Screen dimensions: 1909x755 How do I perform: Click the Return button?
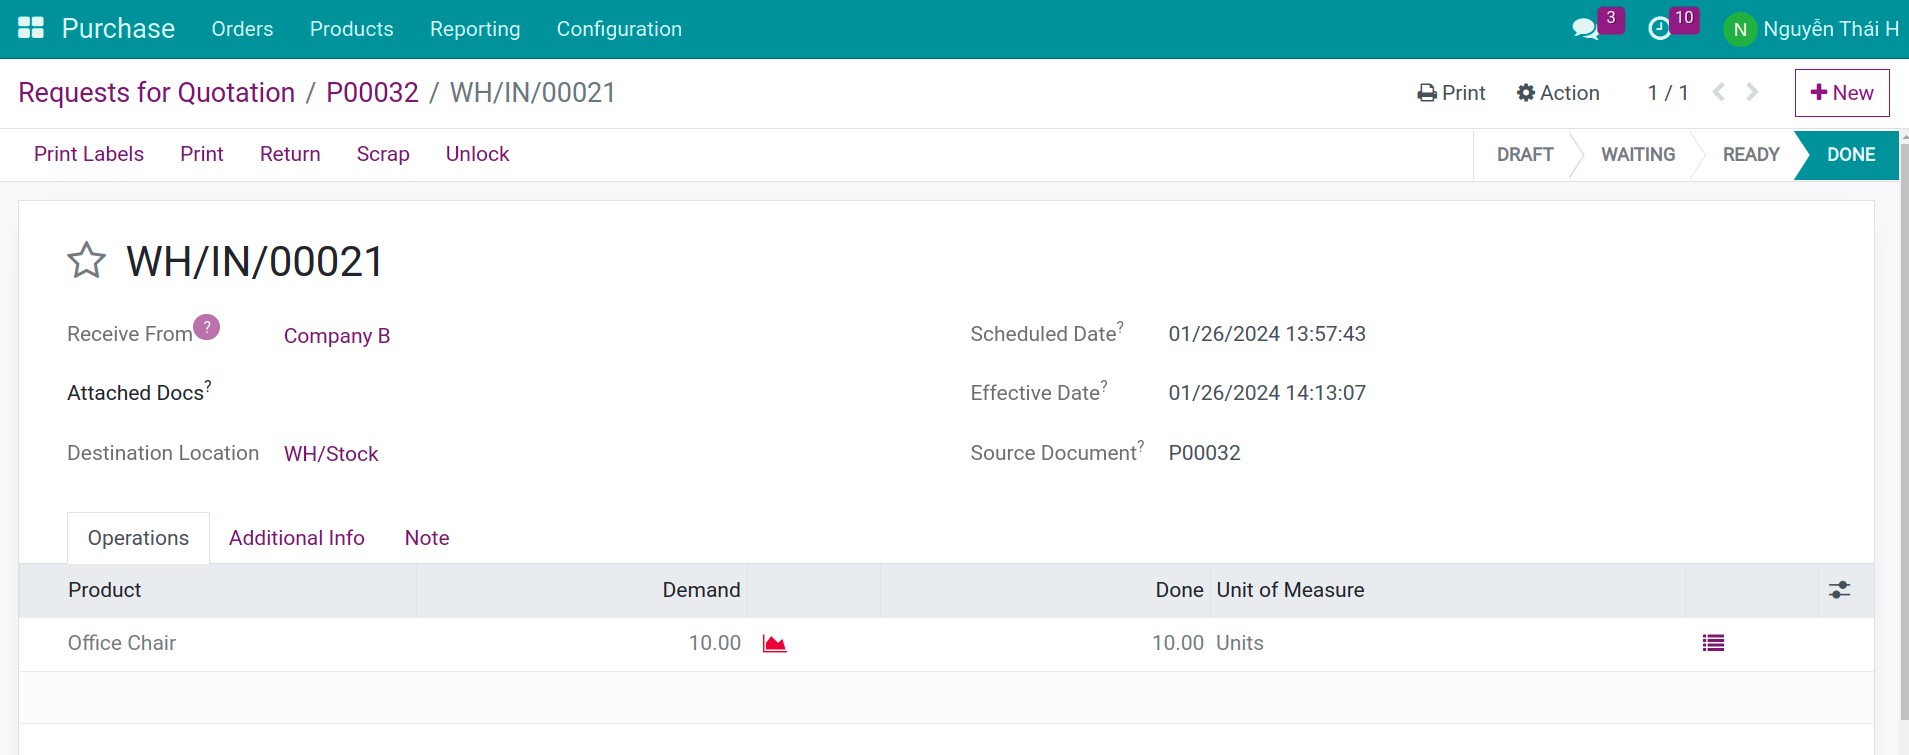[290, 154]
